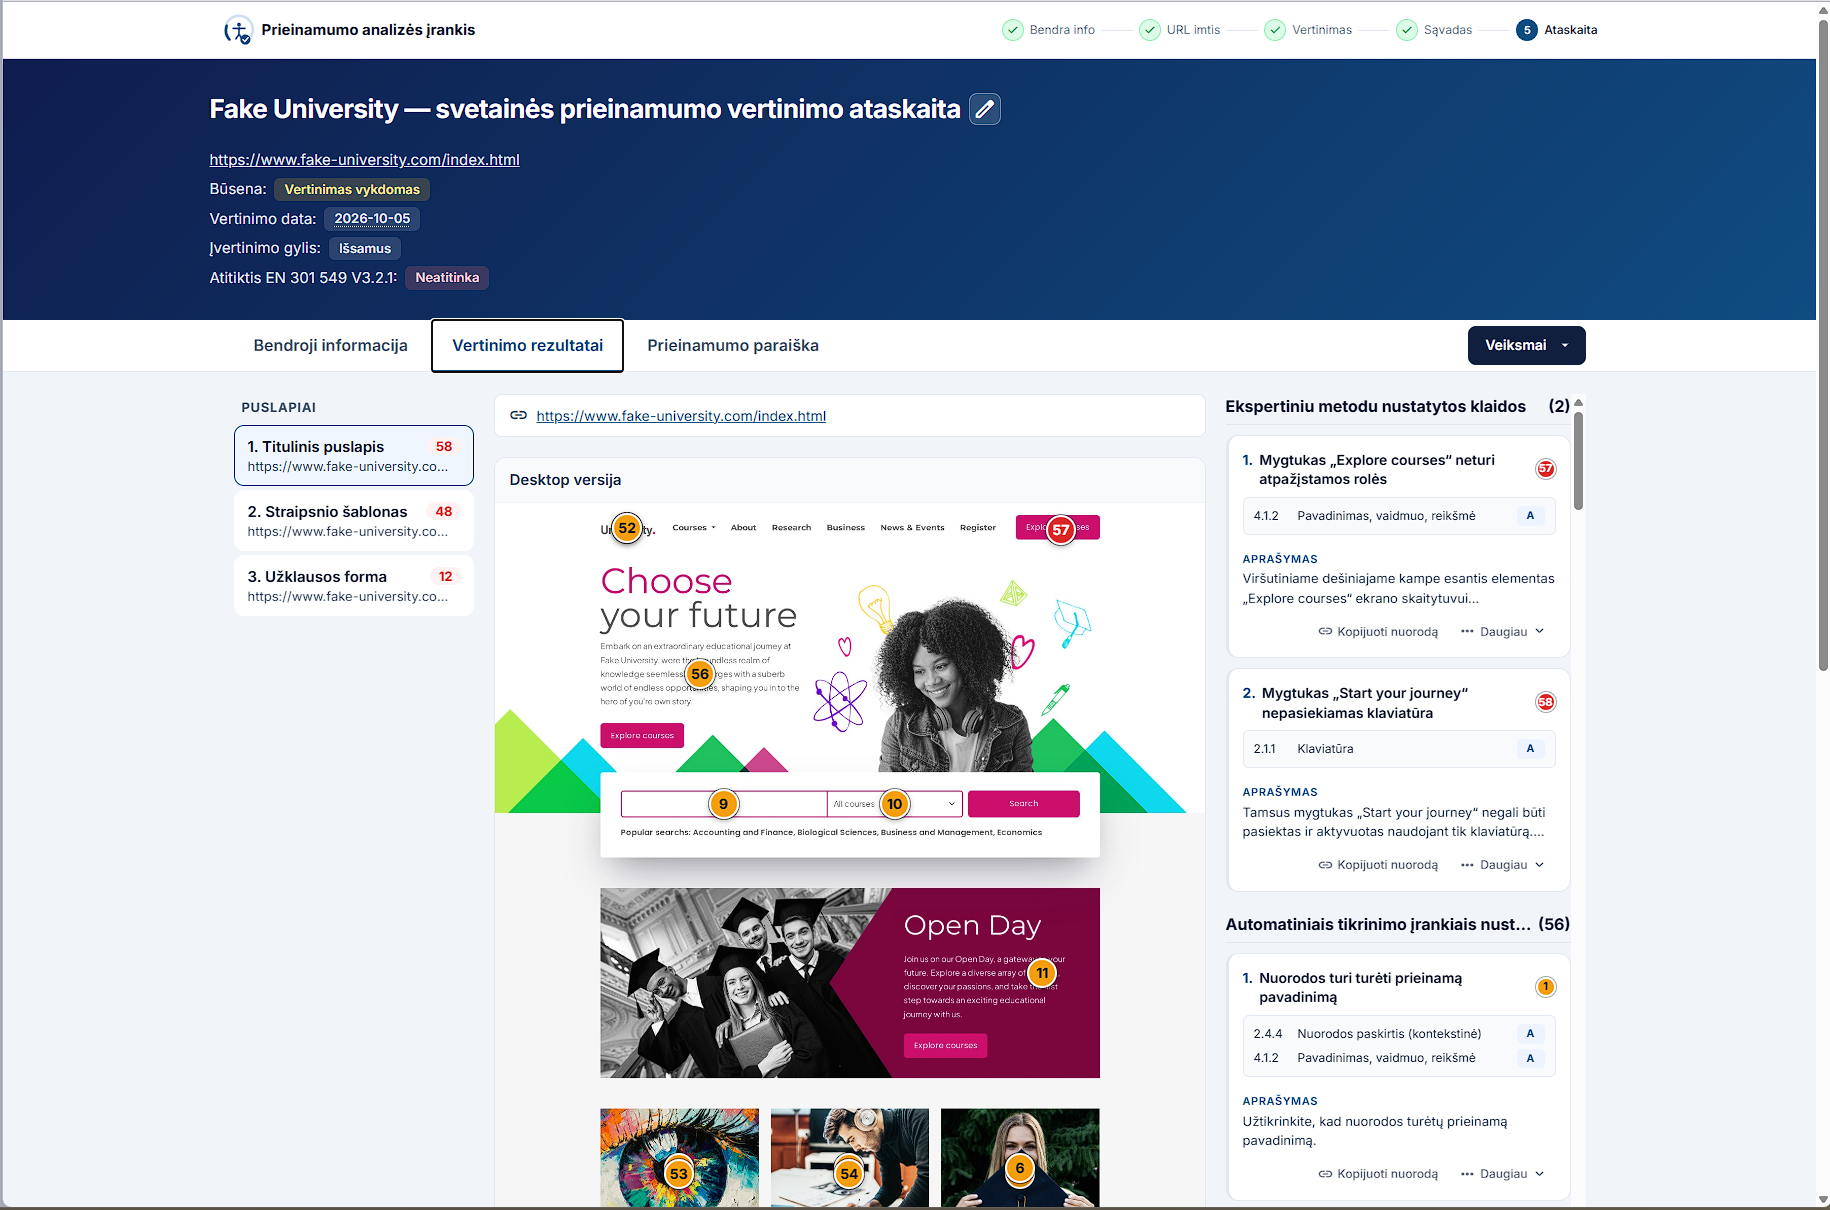1830x1210 pixels.
Task: Copy link for the link name issue
Action: (1378, 1173)
